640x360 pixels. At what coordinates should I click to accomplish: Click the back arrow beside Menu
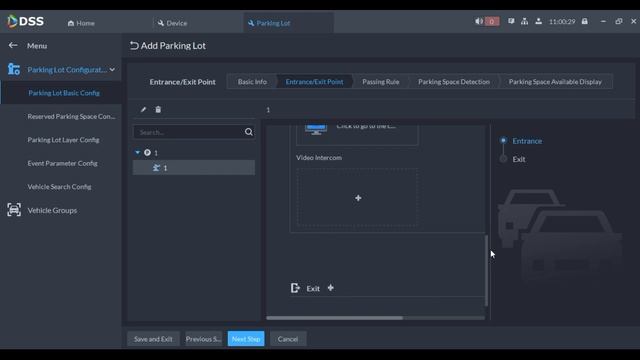[13, 45]
